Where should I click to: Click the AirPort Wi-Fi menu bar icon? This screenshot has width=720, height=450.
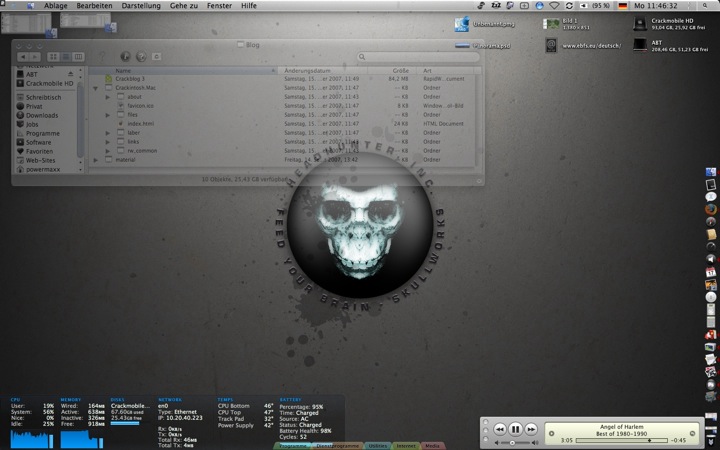point(554,6)
